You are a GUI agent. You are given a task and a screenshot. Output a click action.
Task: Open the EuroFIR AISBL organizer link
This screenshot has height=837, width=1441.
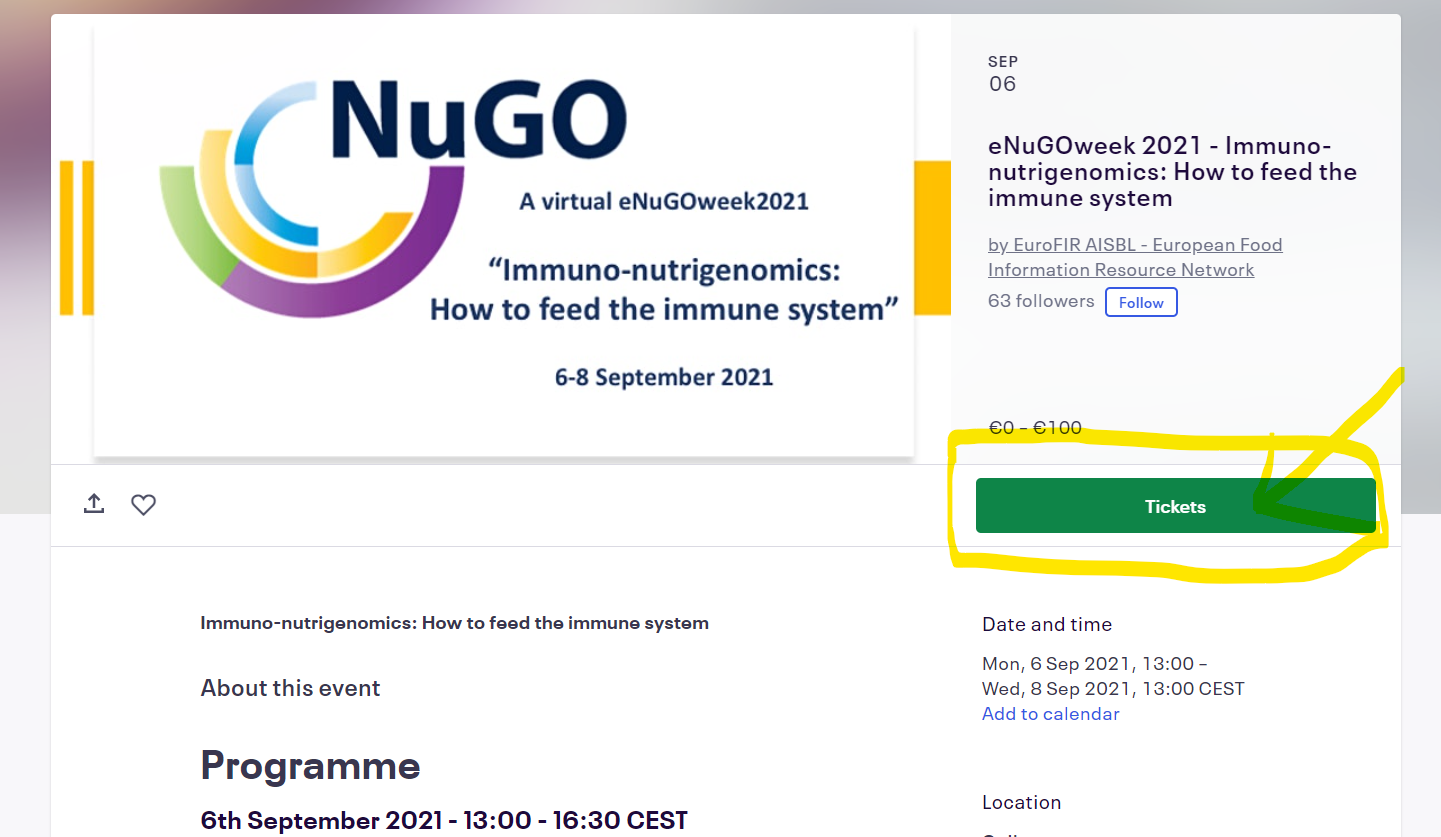coord(1135,257)
